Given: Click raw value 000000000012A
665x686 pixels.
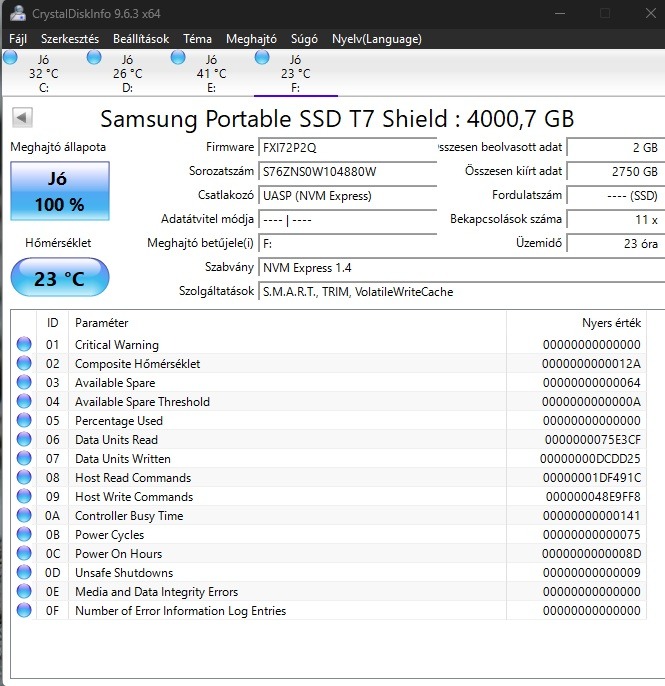Looking at the screenshot, I should [591, 364].
